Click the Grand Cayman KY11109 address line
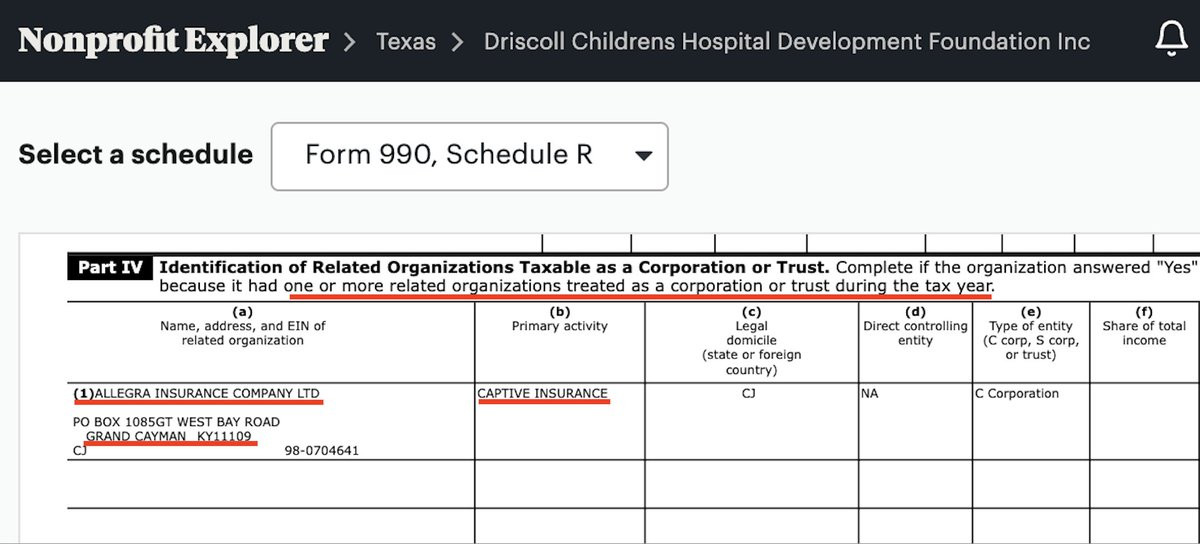This screenshot has width=1200, height=544. (168, 437)
